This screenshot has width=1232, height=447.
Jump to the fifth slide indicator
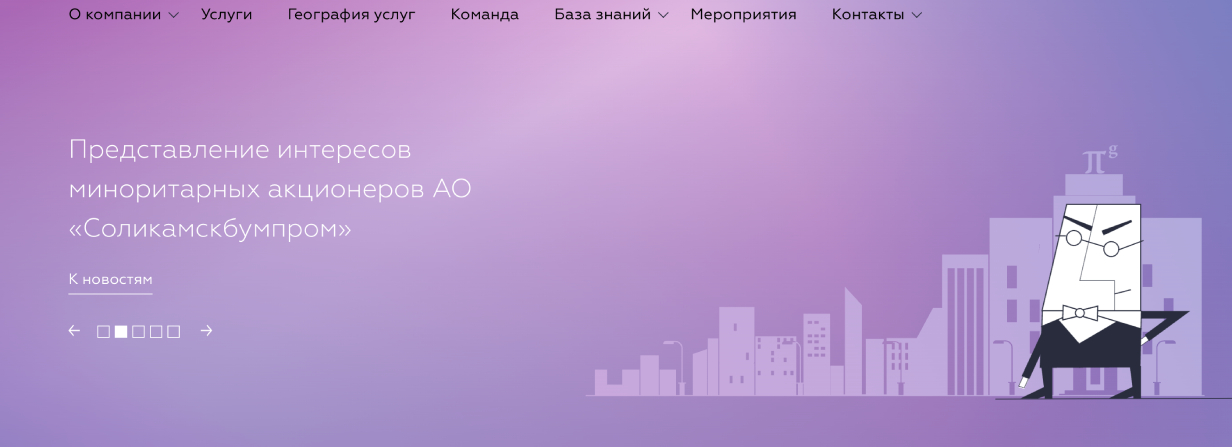[x=174, y=332]
